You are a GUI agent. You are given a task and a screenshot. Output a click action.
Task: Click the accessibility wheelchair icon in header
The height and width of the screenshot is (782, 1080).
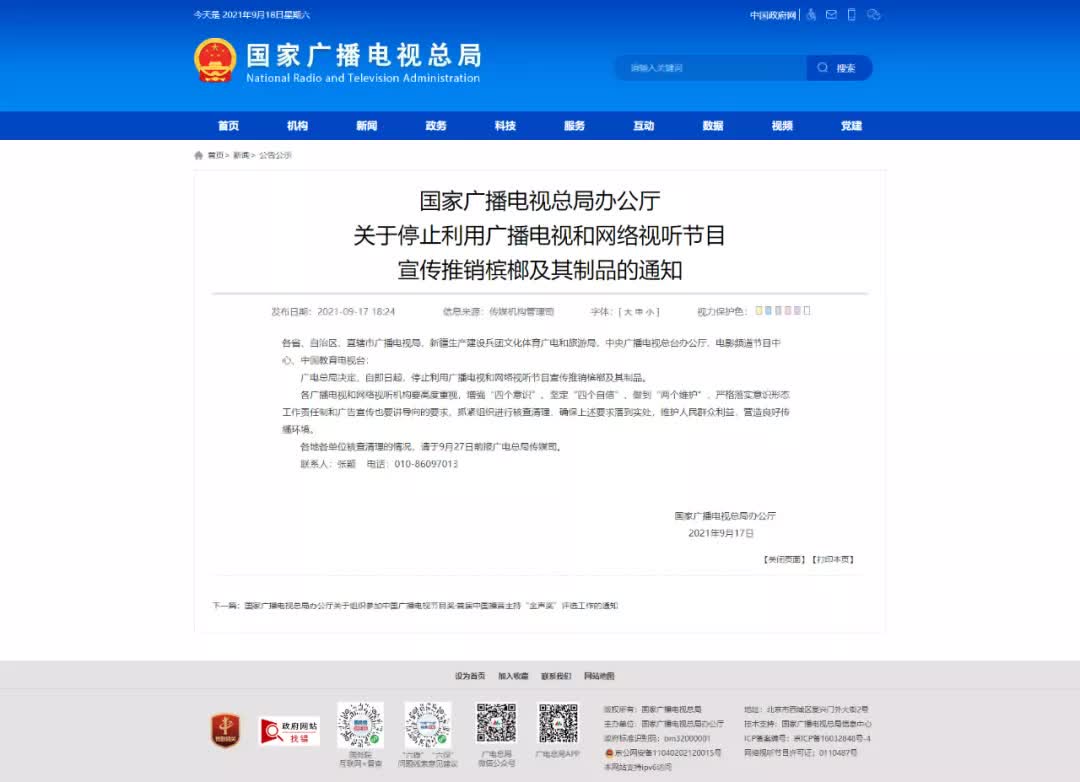pos(812,15)
